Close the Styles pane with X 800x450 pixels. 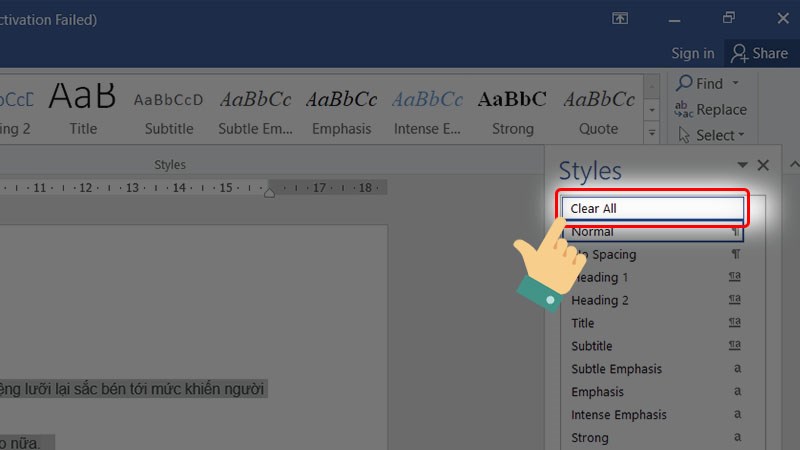pos(764,166)
